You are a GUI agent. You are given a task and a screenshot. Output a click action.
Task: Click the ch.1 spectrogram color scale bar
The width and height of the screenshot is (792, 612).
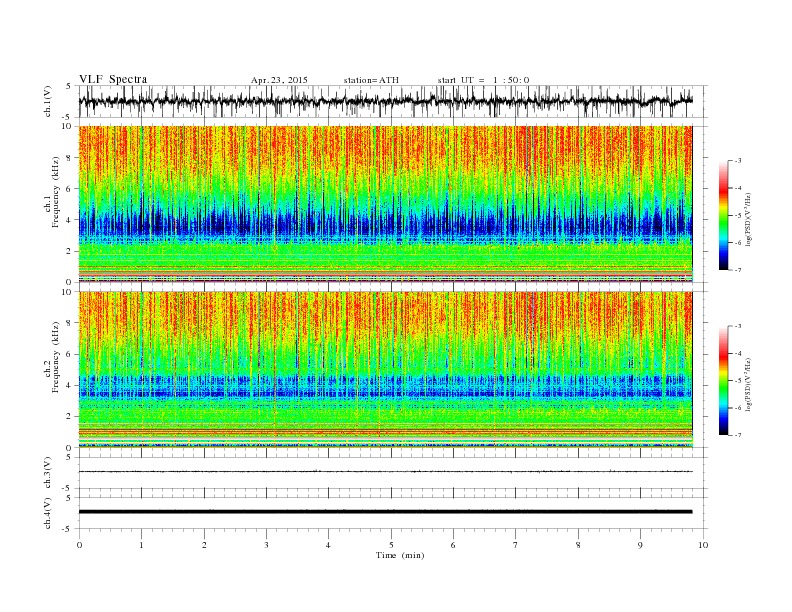click(724, 216)
